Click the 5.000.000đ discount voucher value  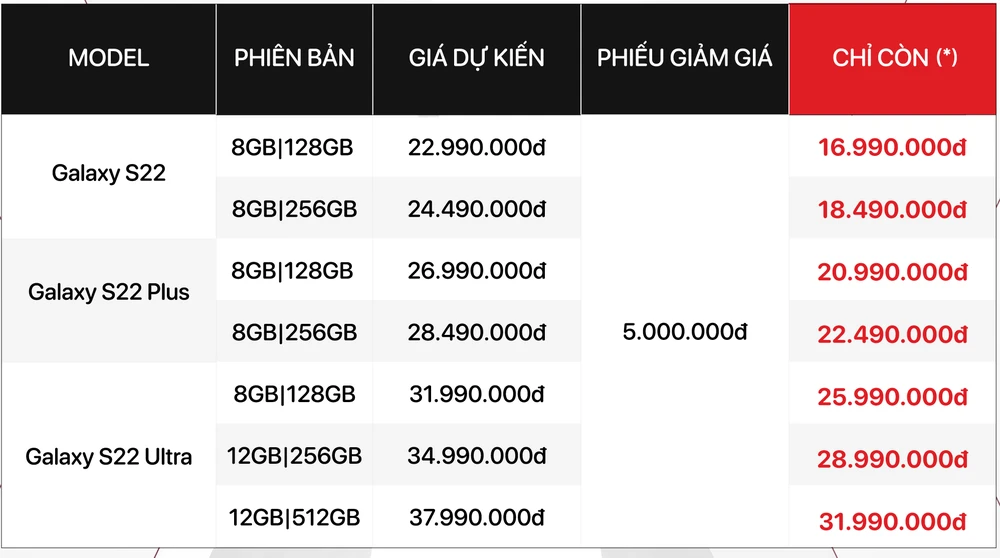coord(684,332)
